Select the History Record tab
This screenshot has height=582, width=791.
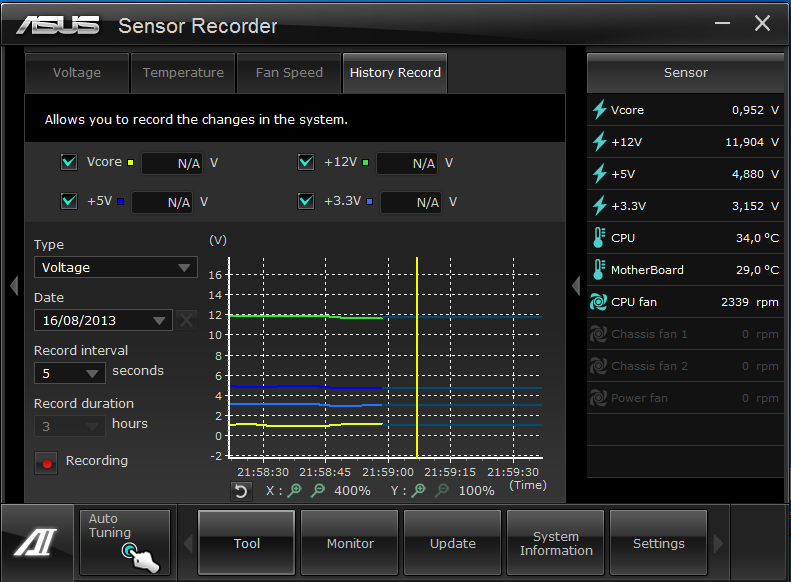tap(395, 73)
